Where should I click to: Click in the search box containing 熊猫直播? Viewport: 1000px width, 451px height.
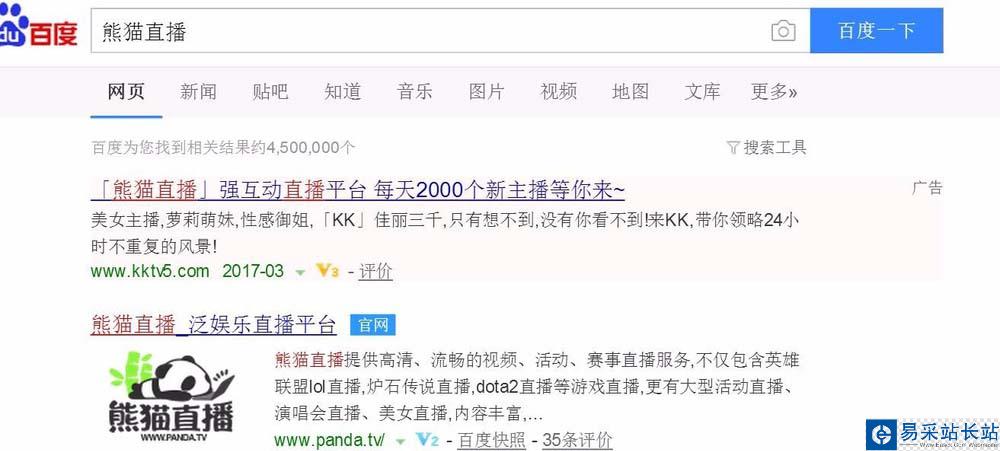pyautogui.click(x=430, y=31)
